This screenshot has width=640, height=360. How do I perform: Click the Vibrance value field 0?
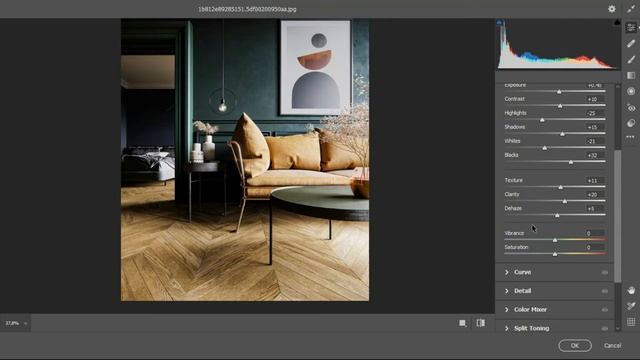tap(595, 233)
